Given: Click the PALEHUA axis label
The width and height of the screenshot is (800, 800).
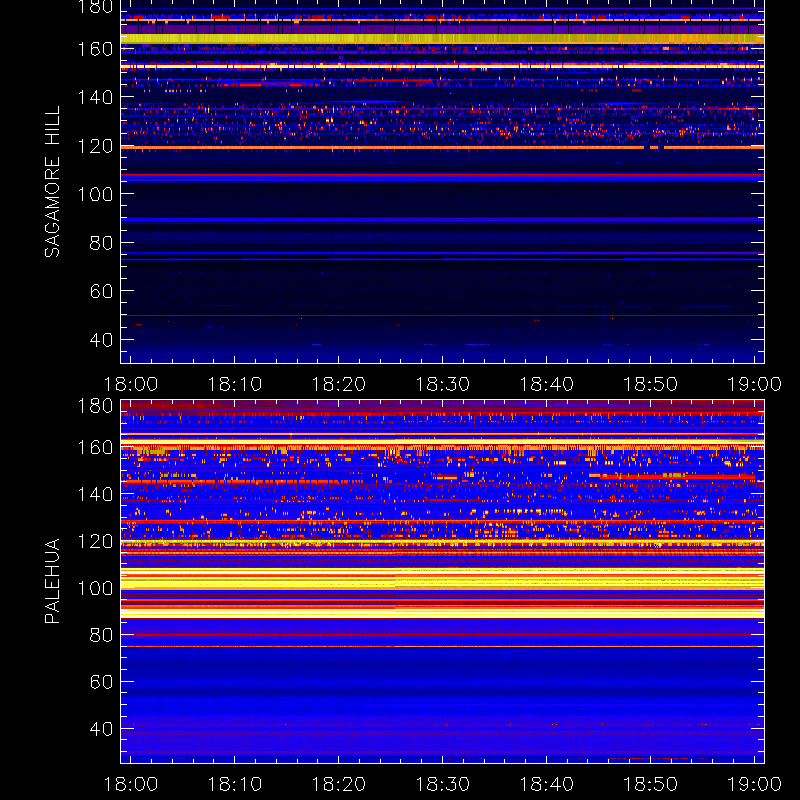Looking at the screenshot, I should click(53, 581).
